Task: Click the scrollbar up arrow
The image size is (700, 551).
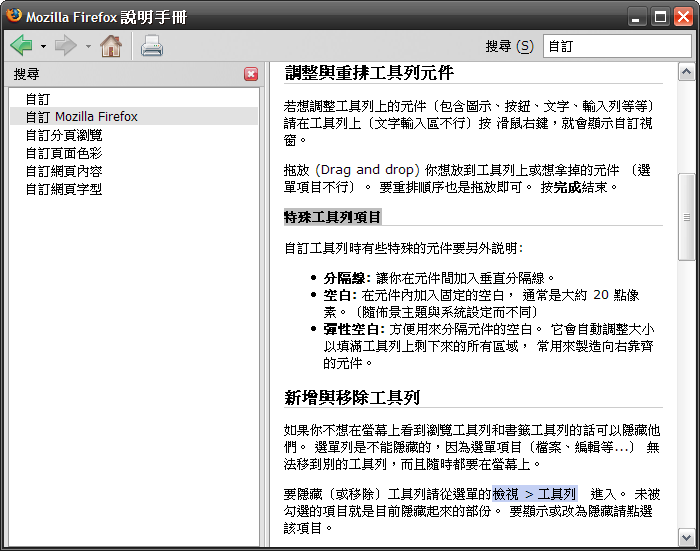Action: point(686,71)
